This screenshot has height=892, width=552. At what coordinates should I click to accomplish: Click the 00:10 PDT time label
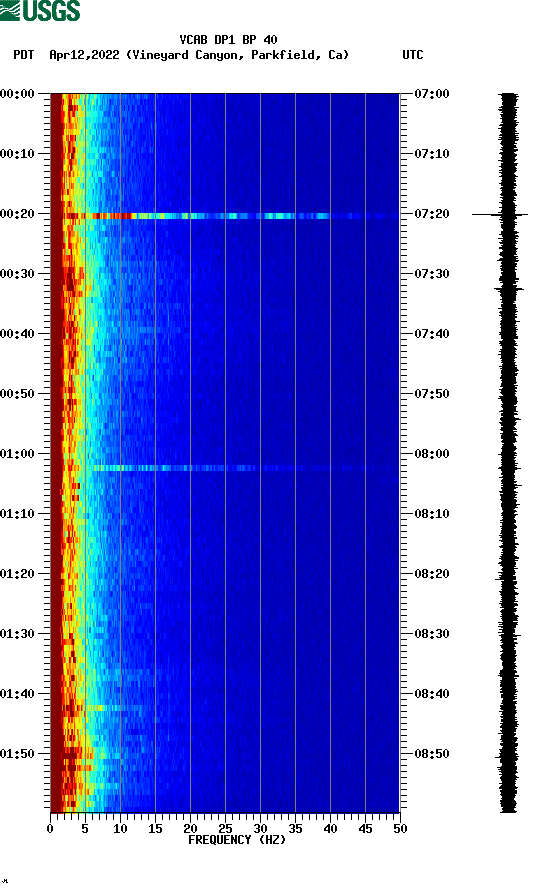(x=17, y=154)
